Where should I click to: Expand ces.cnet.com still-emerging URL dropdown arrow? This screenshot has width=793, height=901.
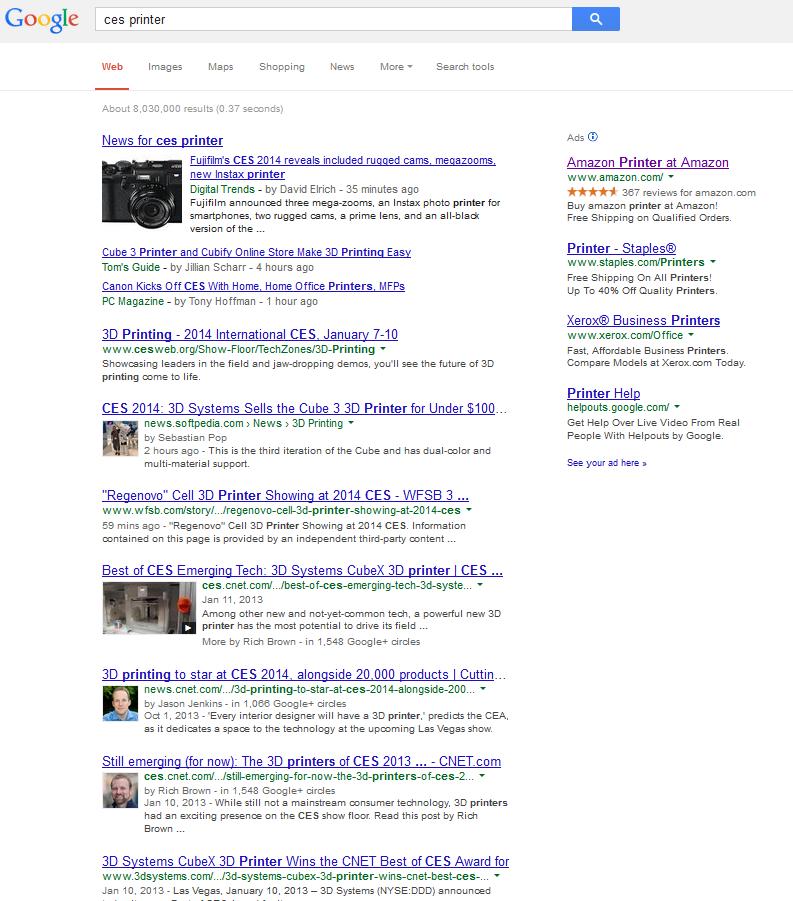click(x=482, y=776)
